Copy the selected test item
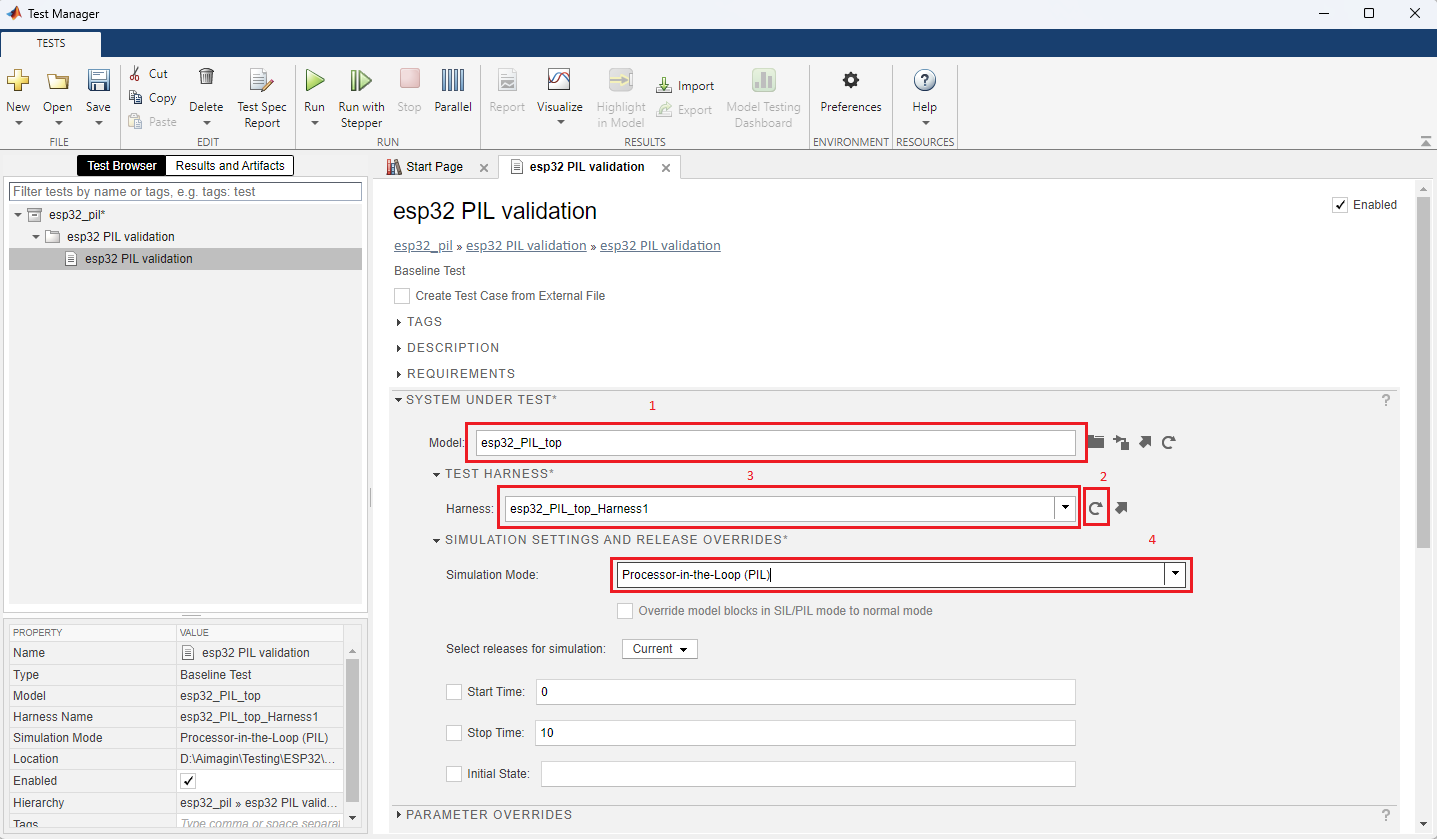Screen dimensions: 1437x839 click(x=152, y=98)
